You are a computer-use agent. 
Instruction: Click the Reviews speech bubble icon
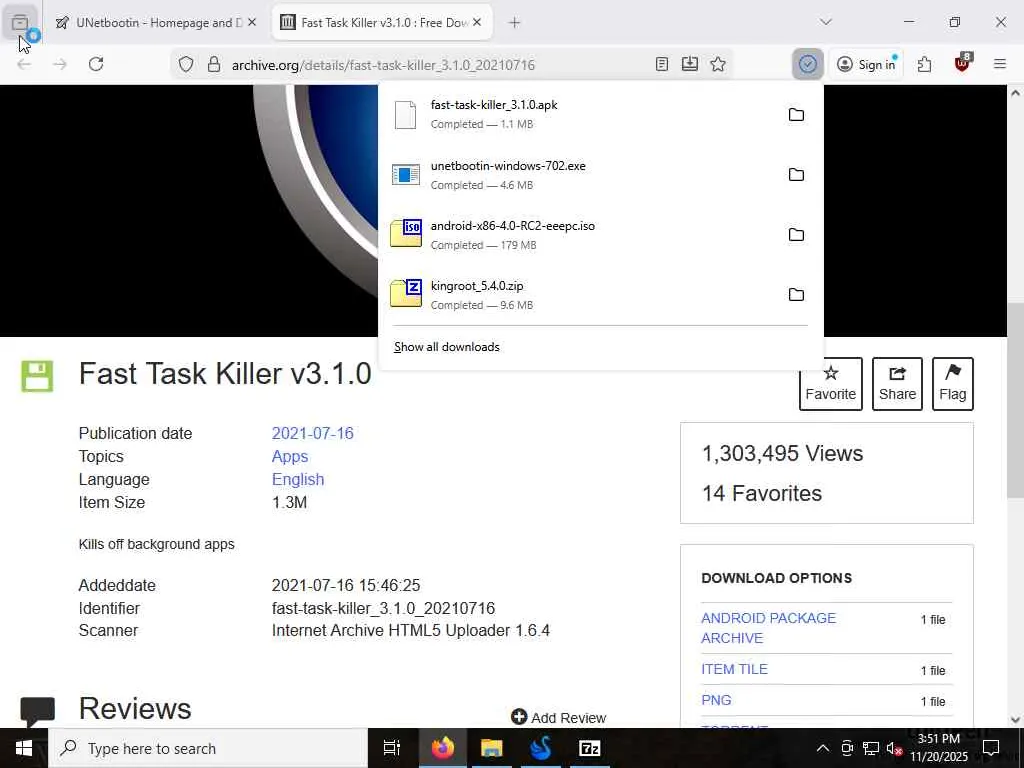(37, 712)
